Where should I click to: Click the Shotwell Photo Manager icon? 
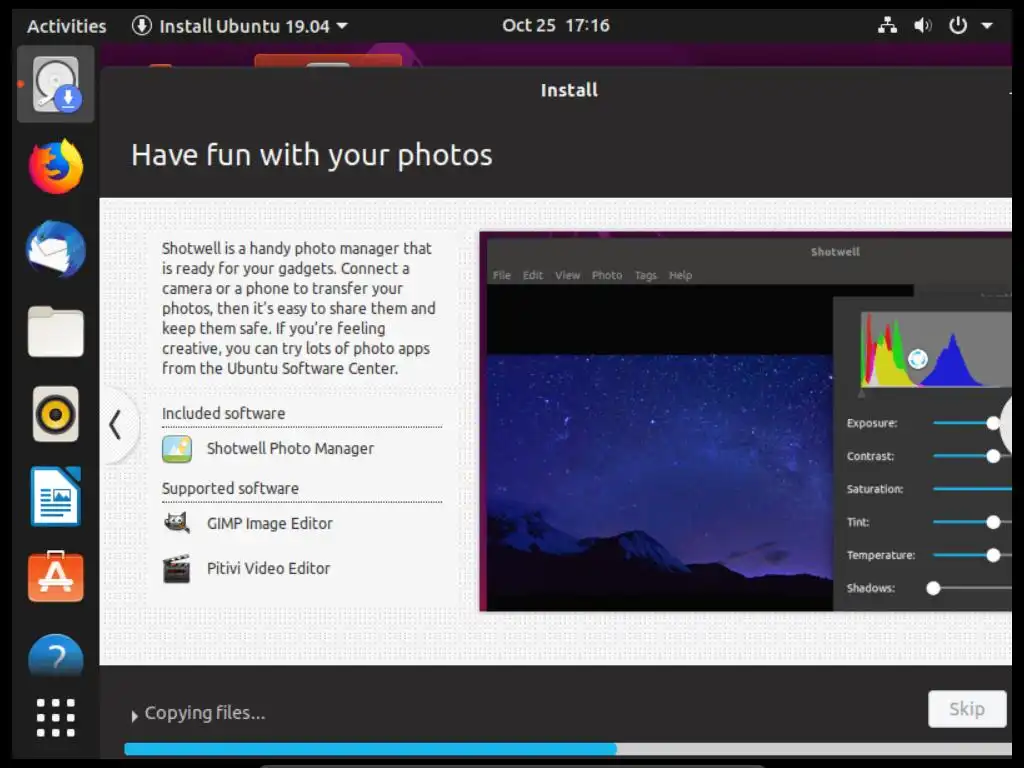point(177,449)
